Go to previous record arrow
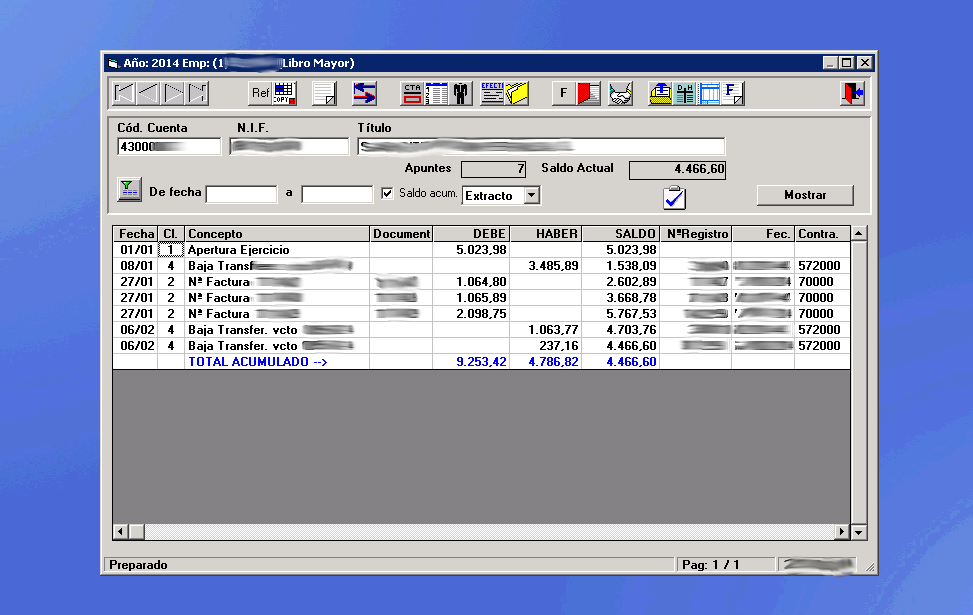The image size is (973, 615). 148,93
